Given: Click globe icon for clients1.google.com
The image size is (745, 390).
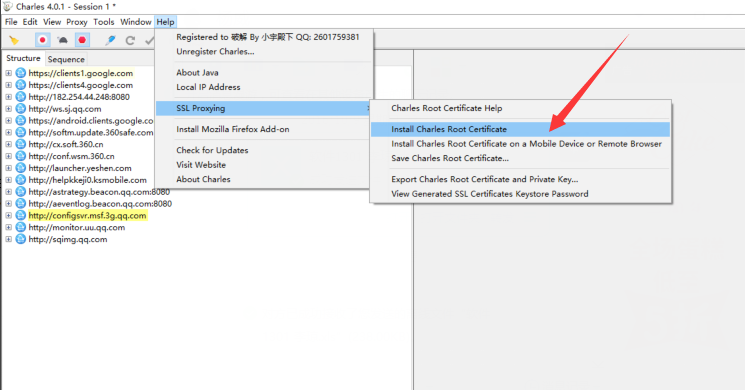Looking at the screenshot, I should [20, 73].
